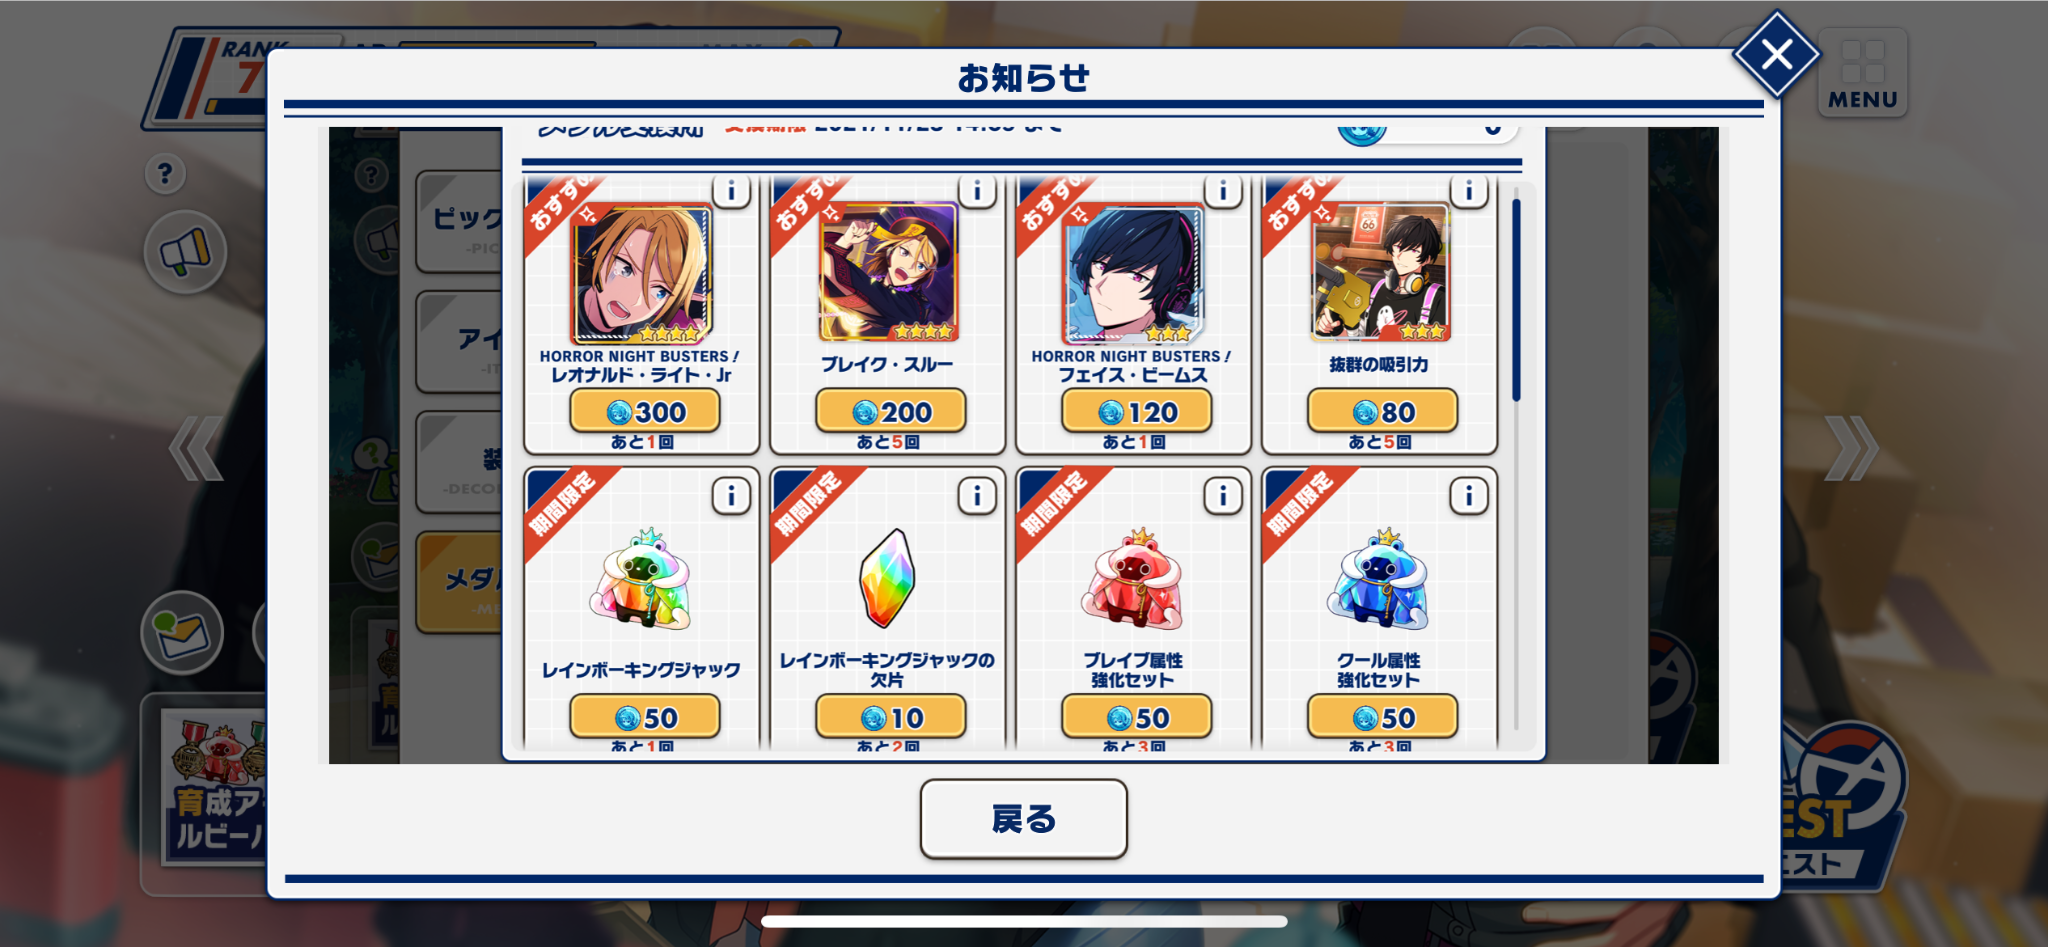Click the megaphone announcement icon
Image resolution: width=2048 pixels, height=947 pixels.
pyautogui.click(x=185, y=252)
